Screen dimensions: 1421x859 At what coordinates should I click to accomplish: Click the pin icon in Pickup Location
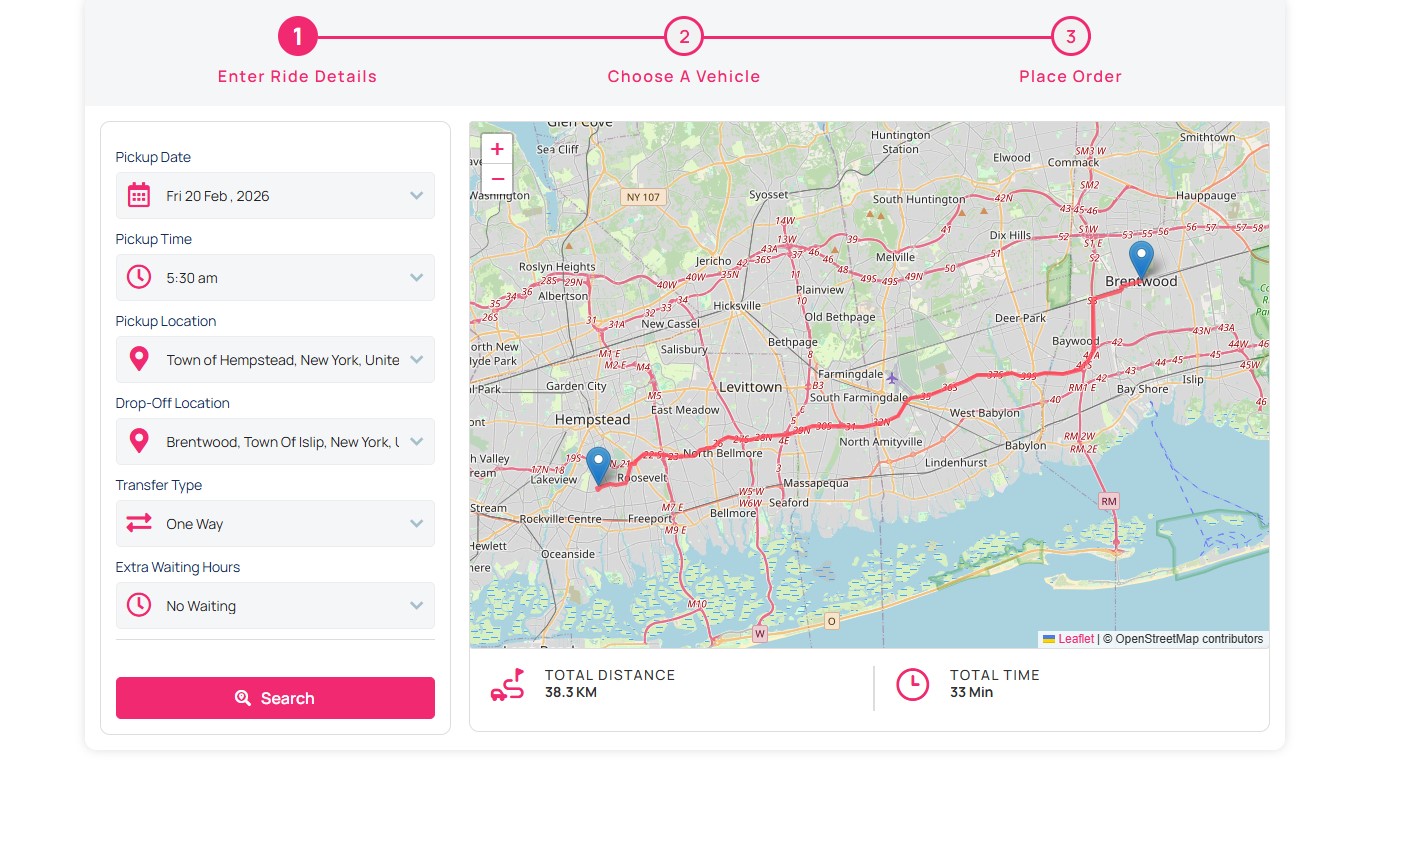[x=139, y=360]
